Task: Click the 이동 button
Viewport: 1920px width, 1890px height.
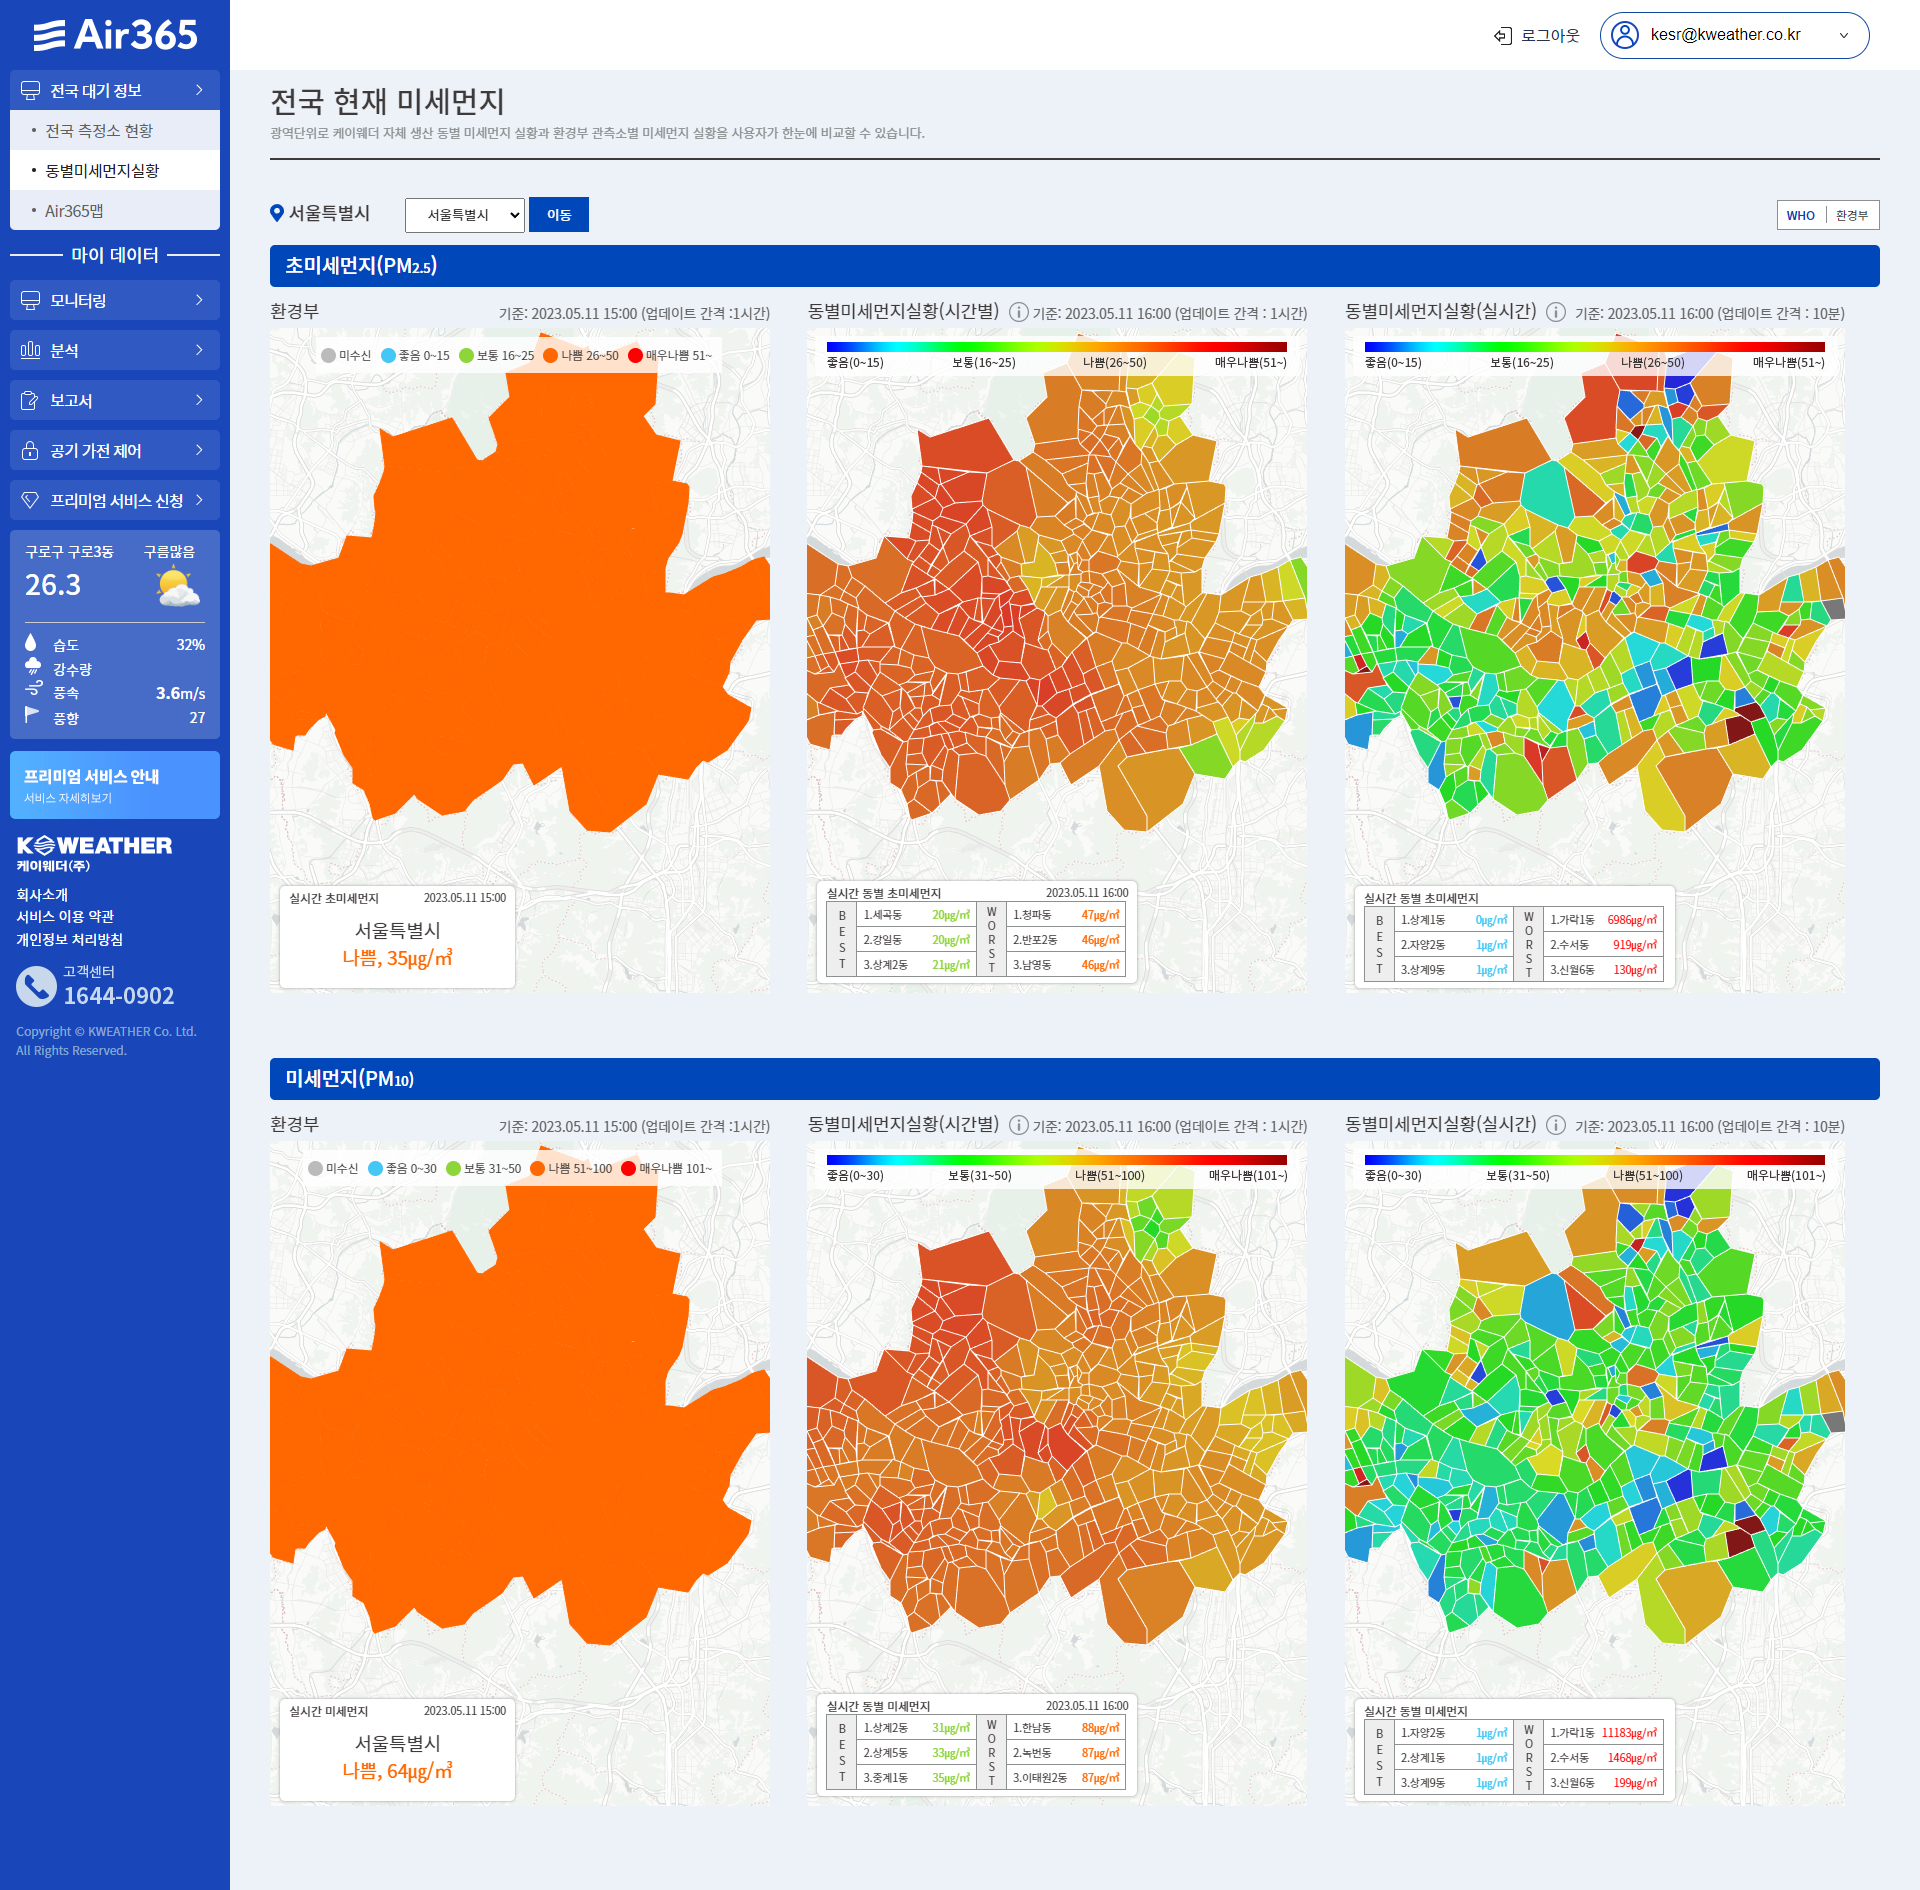Action: pyautogui.click(x=559, y=215)
